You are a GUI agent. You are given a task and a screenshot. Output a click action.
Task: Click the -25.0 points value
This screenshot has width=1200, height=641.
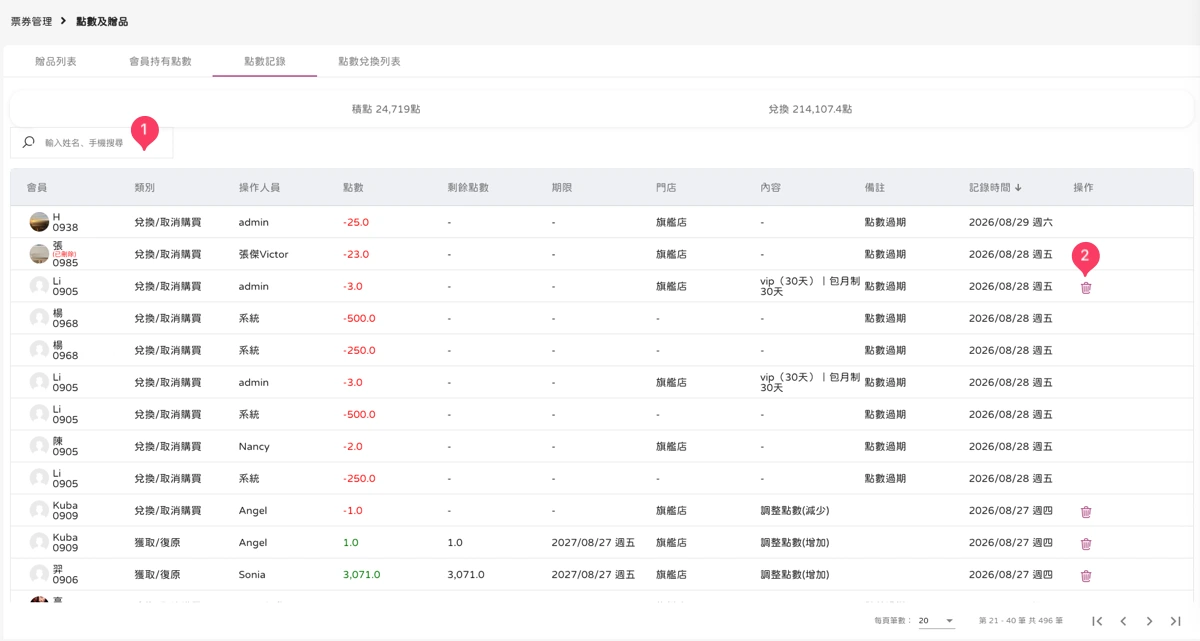coord(356,222)
